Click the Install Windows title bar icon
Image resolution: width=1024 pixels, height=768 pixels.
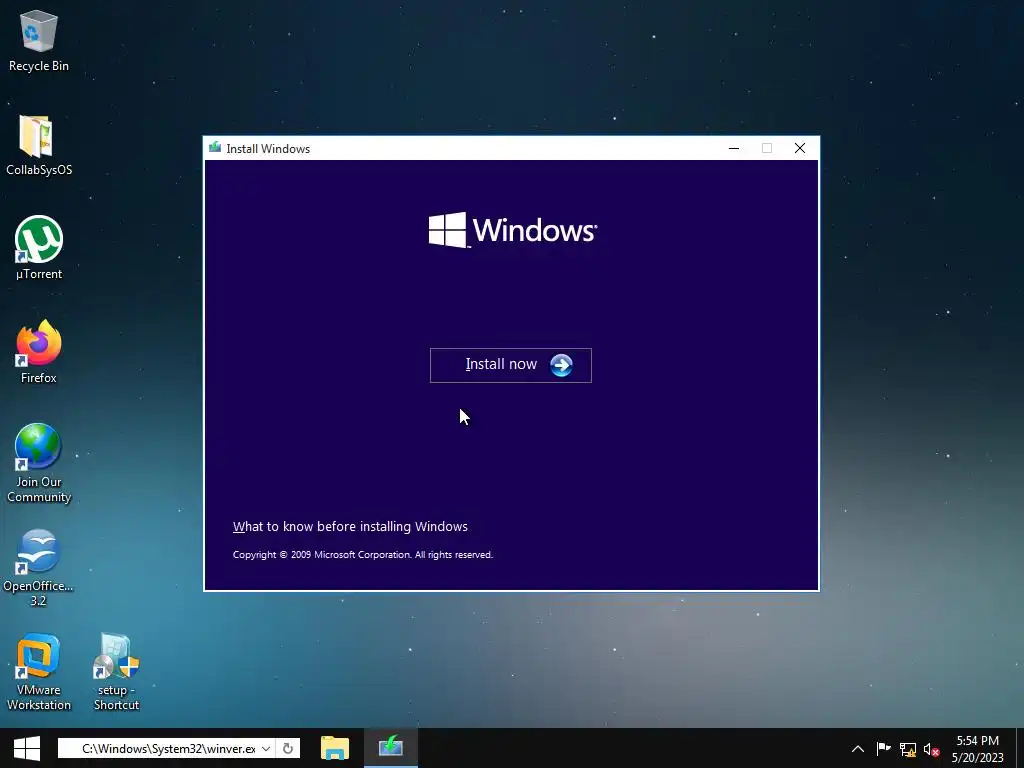(x=215, y=148)
